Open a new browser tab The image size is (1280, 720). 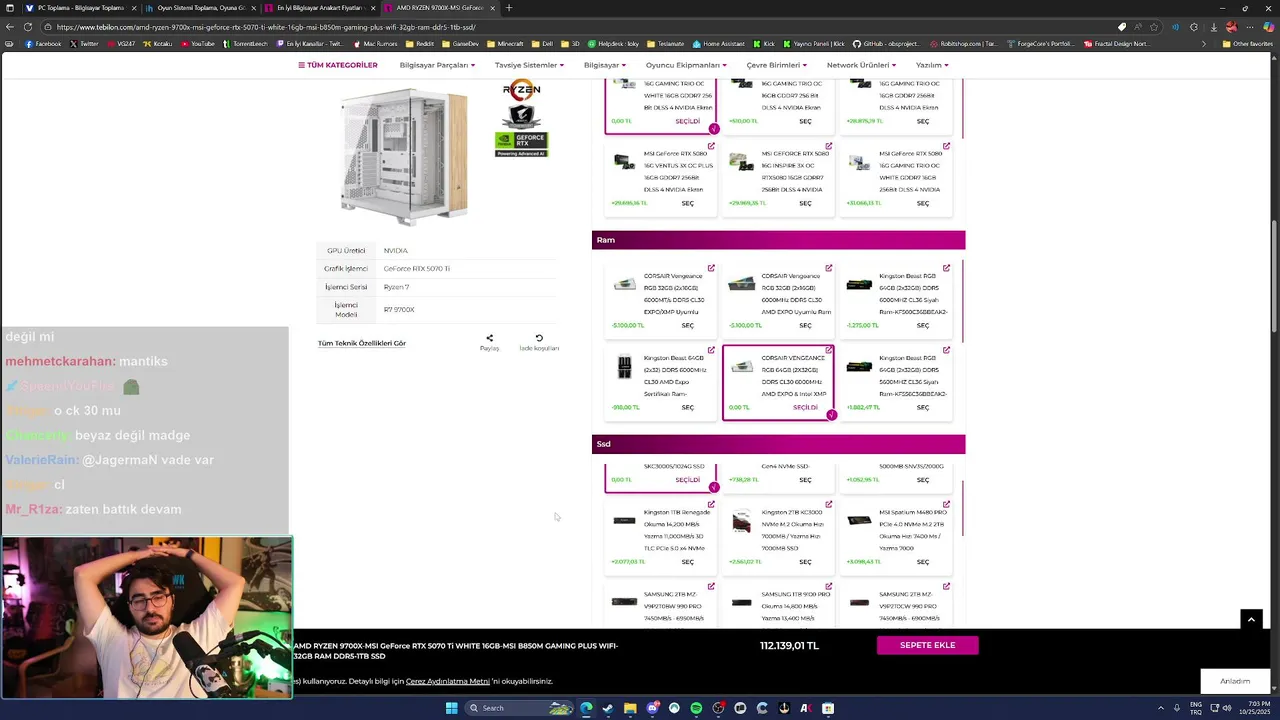click(x=508, y=8)
